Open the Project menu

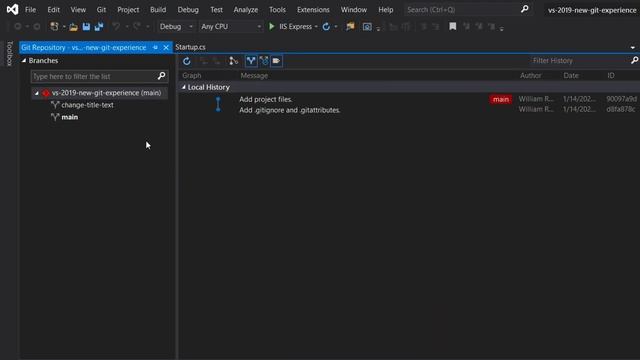coord(128,9)
